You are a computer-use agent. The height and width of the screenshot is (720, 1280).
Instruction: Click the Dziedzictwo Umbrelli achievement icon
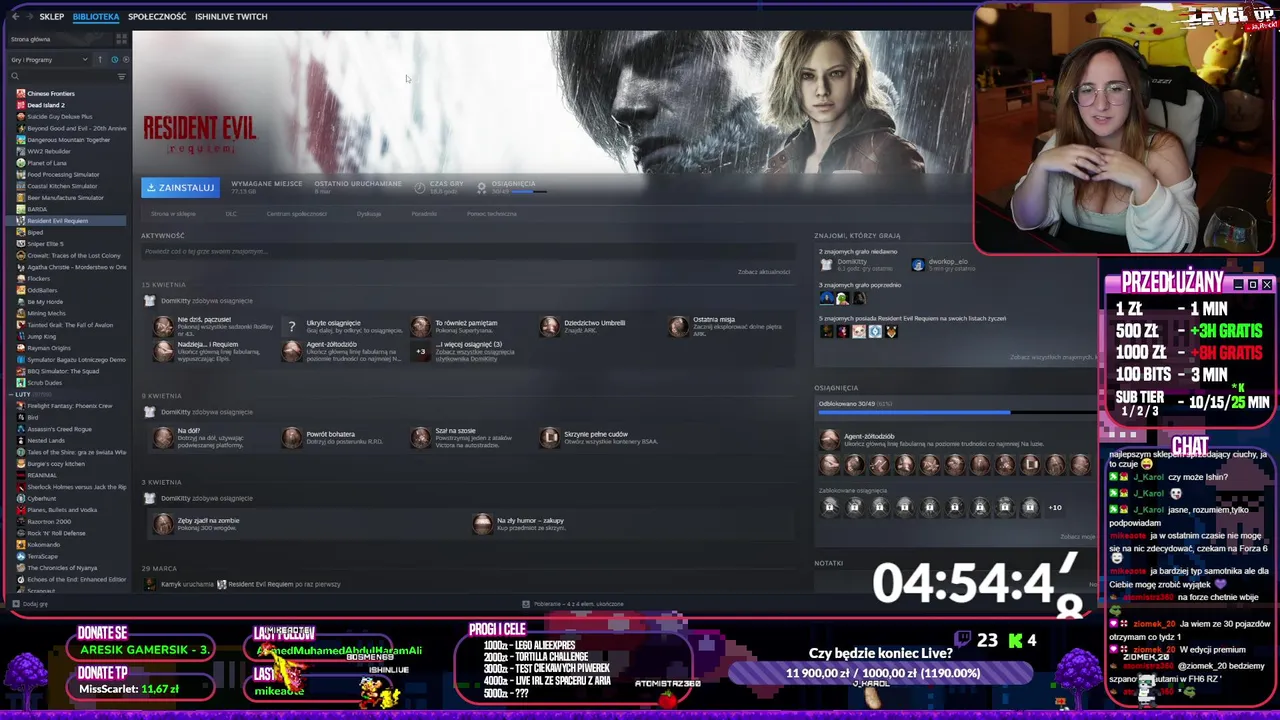pyautogui.click(x=550, y=327)
